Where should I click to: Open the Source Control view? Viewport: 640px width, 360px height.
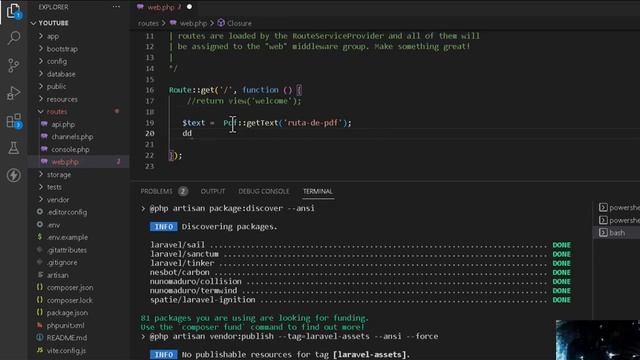coord(13,65)
